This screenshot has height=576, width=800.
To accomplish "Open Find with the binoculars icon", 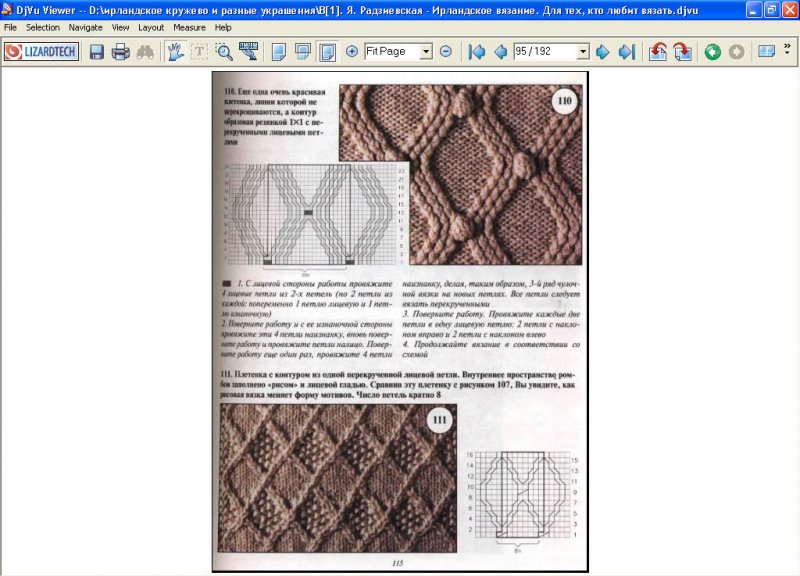I will (145, 52).
